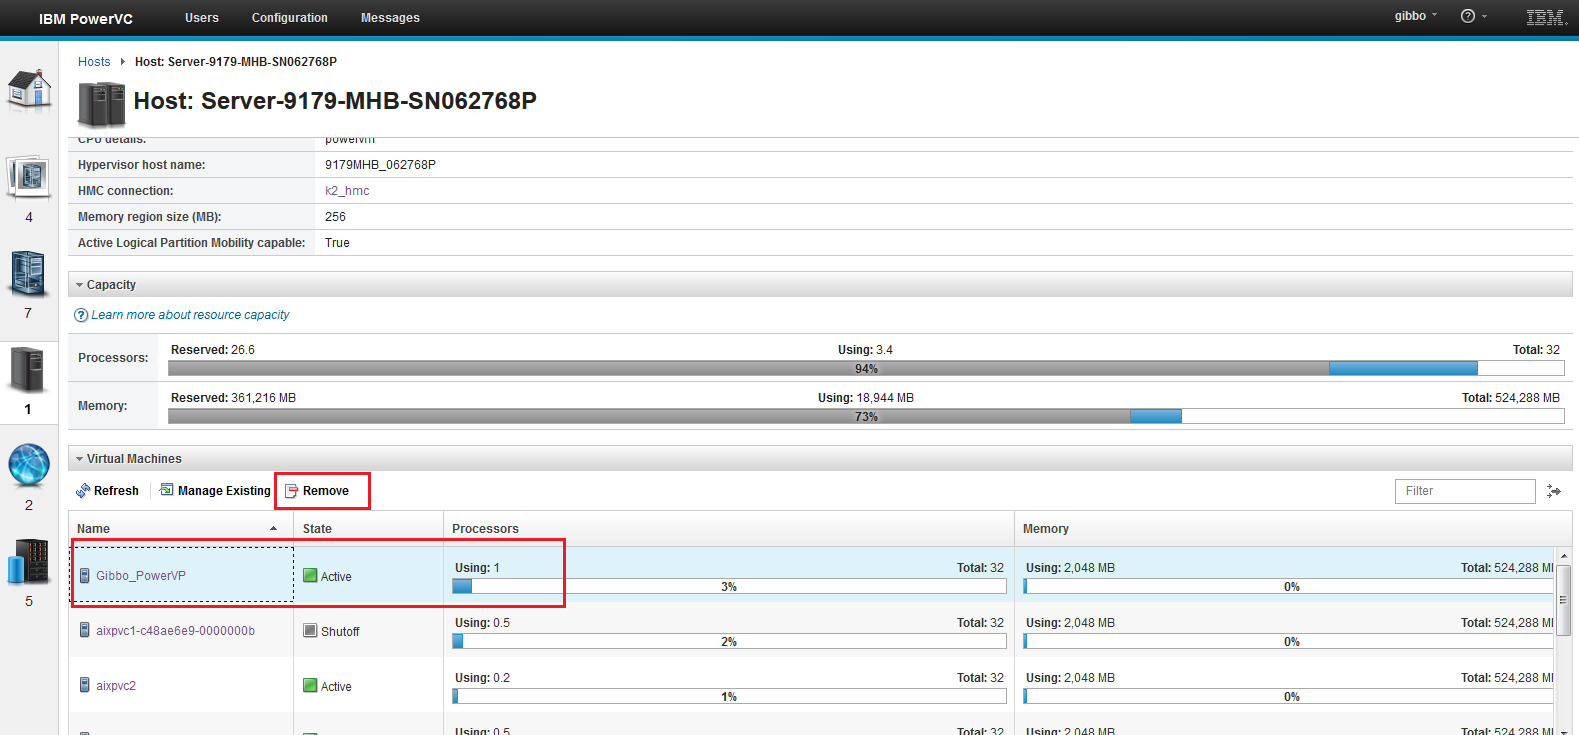Open the Configuration menu
This screenshot has width=1579, height=735.
click(x=290, y=18)
